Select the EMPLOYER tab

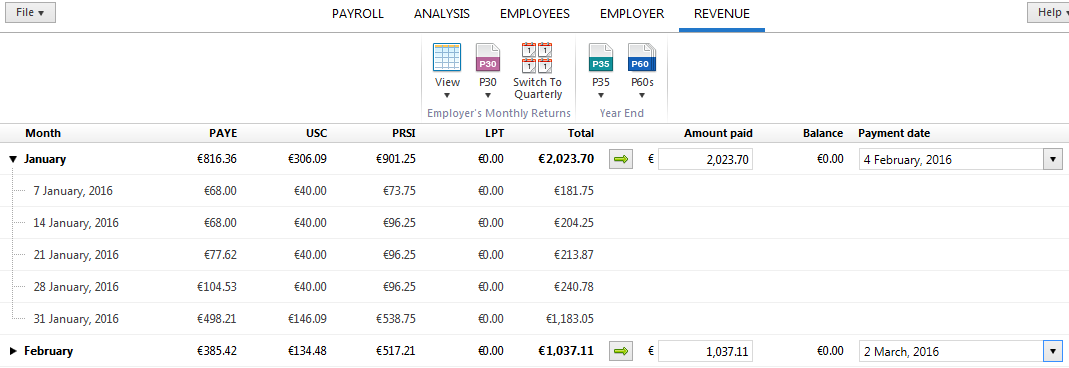(x=632, y=14)
